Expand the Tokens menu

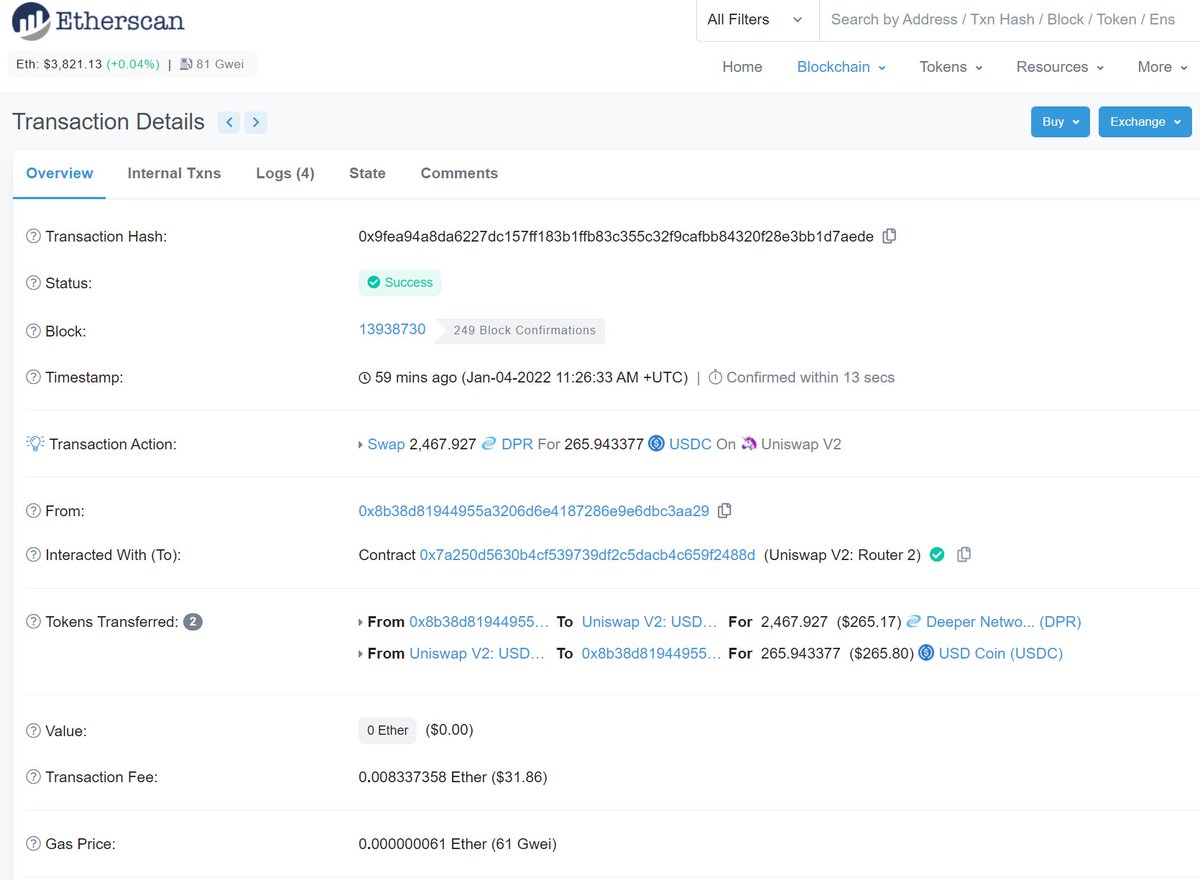pyautogui.click(x=951, y=67)
